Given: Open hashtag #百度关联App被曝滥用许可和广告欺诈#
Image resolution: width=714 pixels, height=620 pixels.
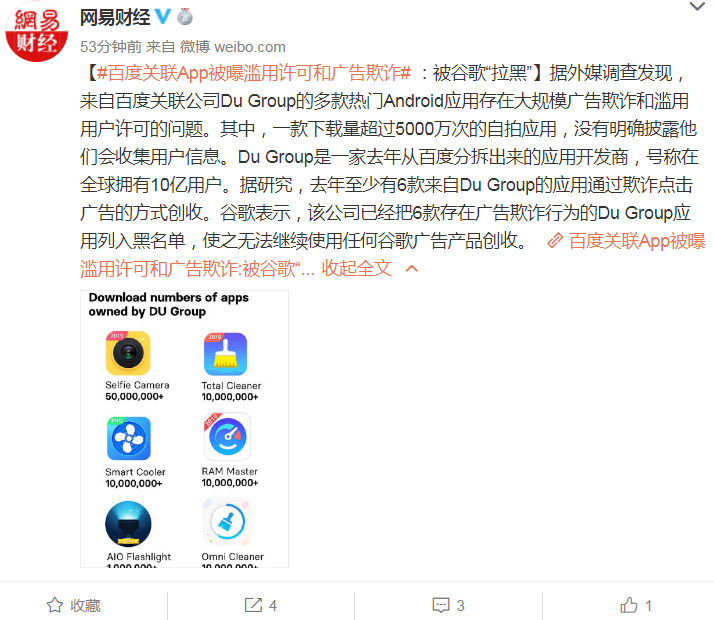Looking at the screenshot, I should click(x=254, y=73).
